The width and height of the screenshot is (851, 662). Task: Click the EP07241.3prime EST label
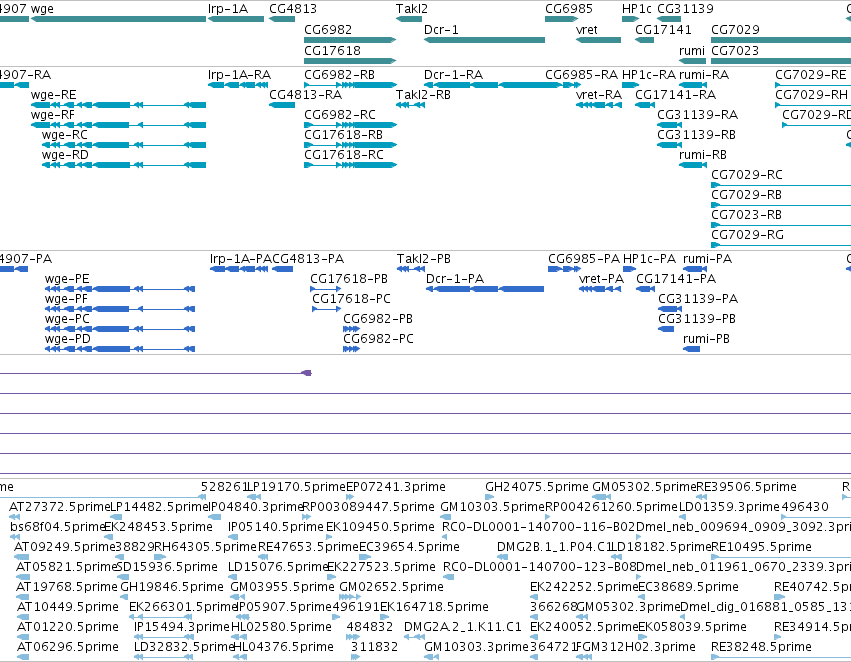click(x=396, y=487)
